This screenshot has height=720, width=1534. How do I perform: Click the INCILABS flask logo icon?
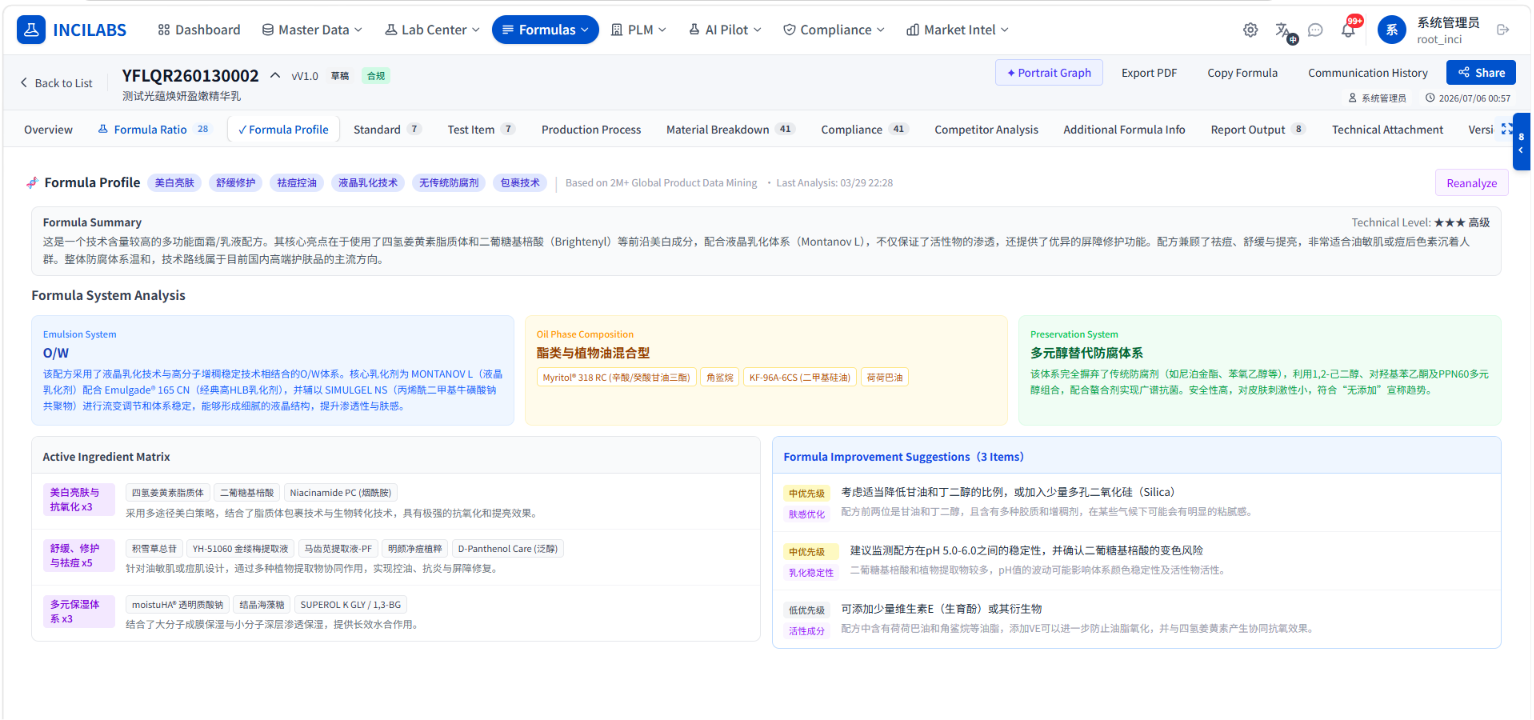point(32,30)
